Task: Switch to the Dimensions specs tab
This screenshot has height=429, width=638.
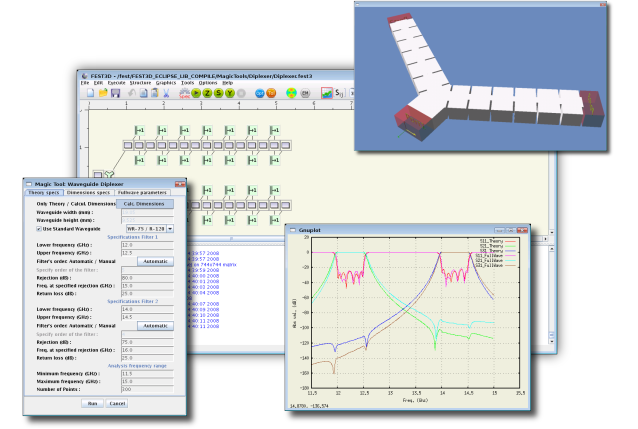Action: click(88, 193)
